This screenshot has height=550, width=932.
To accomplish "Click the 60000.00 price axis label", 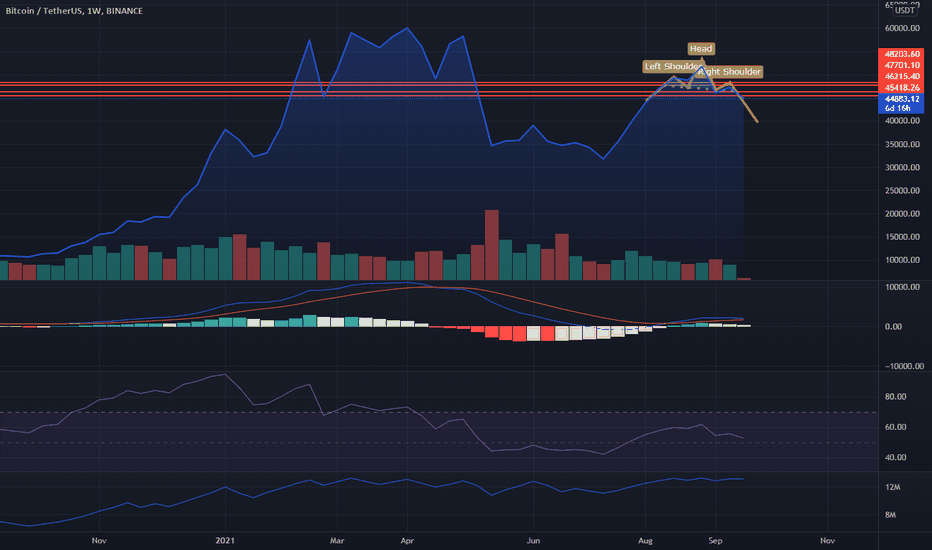I will coord(902,28).
